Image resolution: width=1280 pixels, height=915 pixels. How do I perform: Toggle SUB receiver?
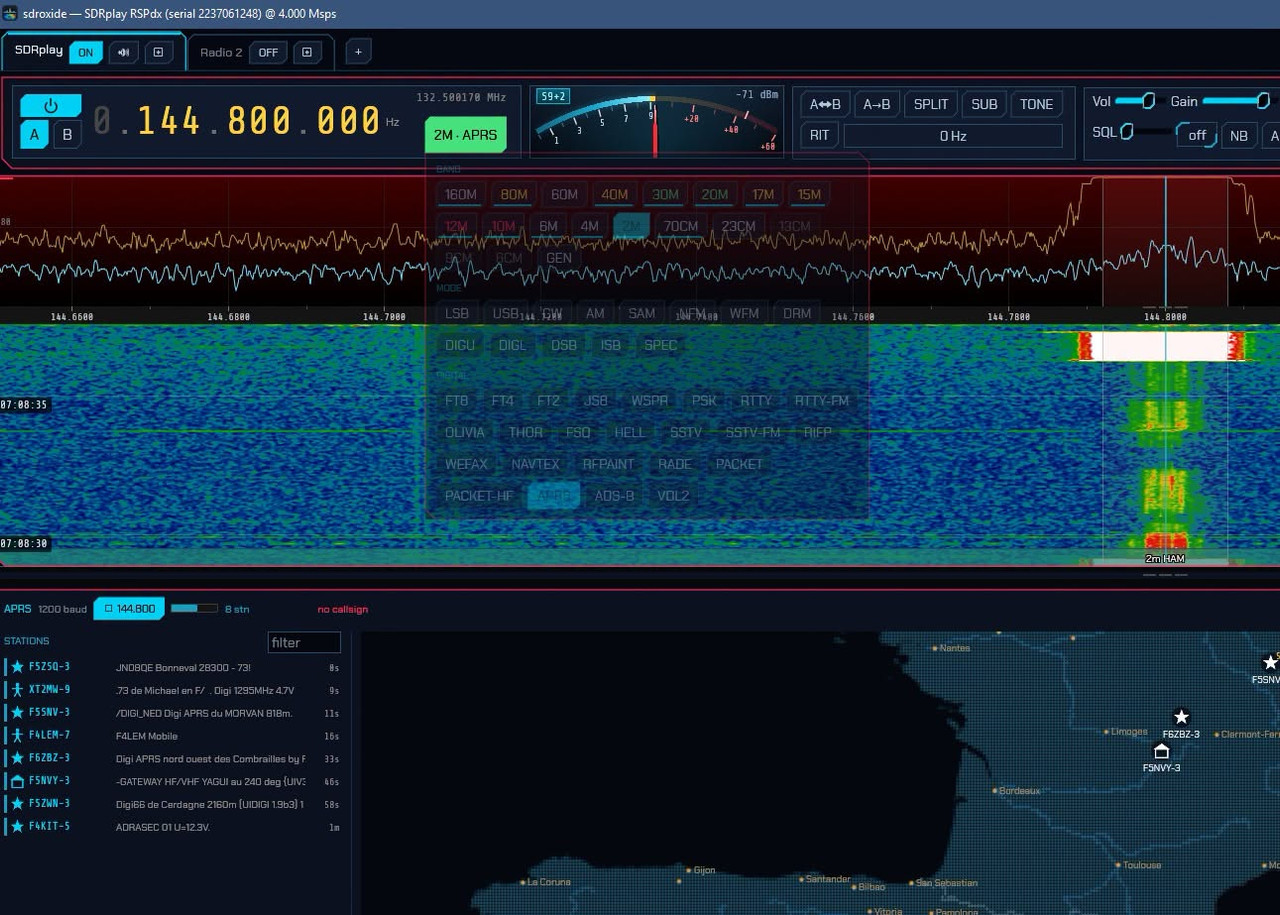[x=984, y=104]
